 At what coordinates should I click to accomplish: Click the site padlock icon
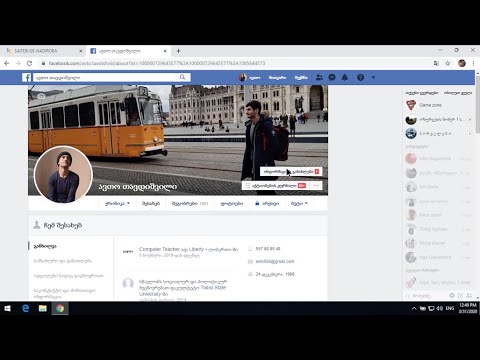(43, 63)
